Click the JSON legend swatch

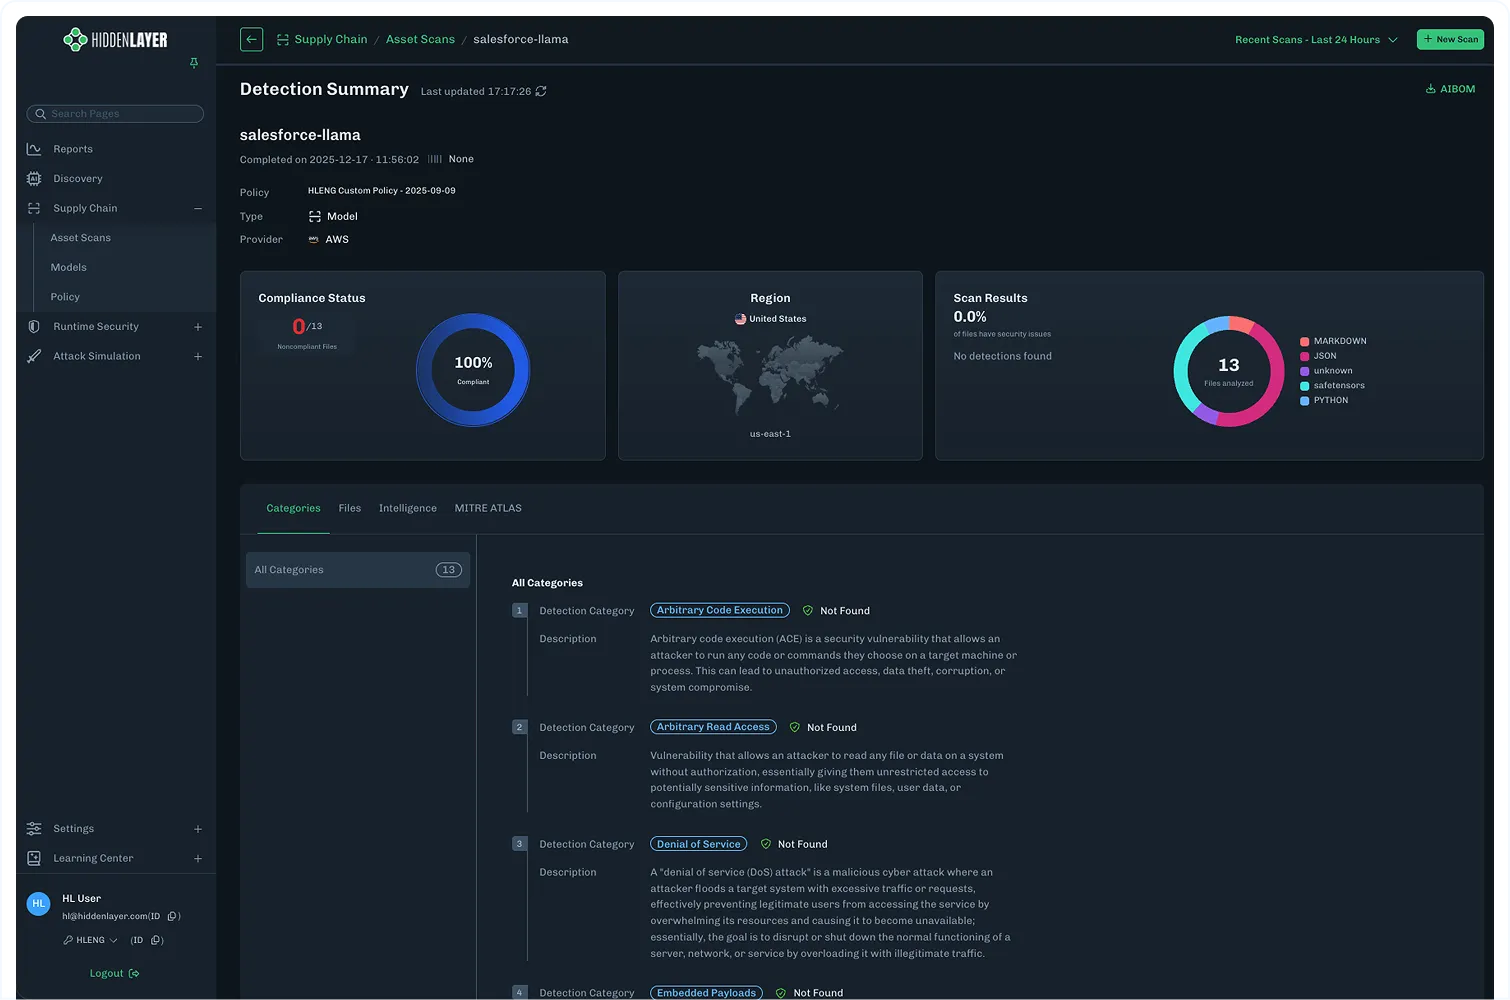pyautogui.click(x=1304, y=356)
